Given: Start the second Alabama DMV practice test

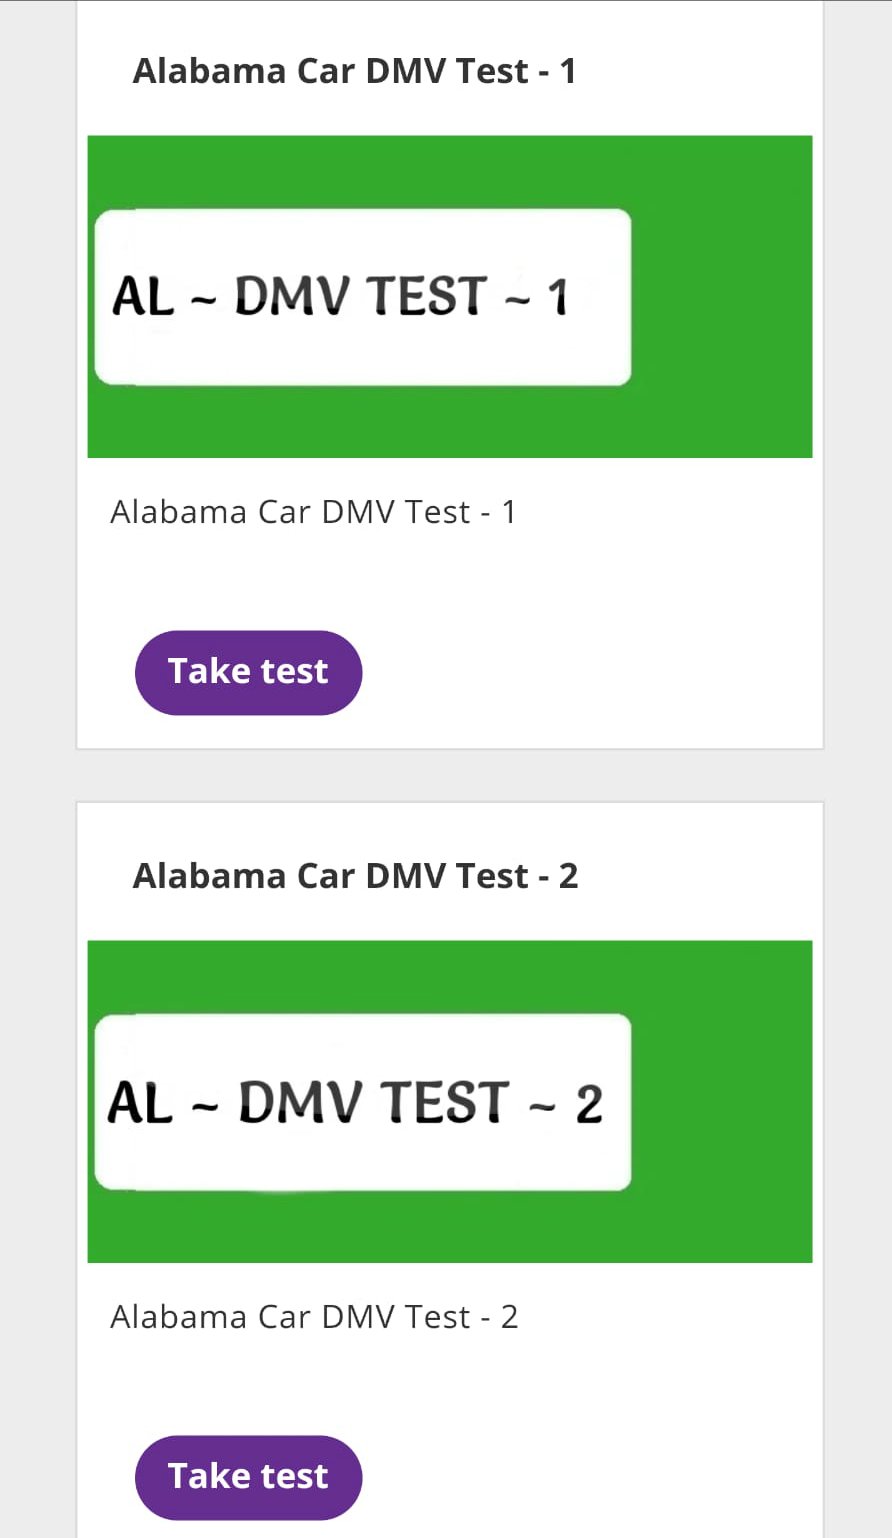Looking at the screenshot, I should (x=248, y=1476).
